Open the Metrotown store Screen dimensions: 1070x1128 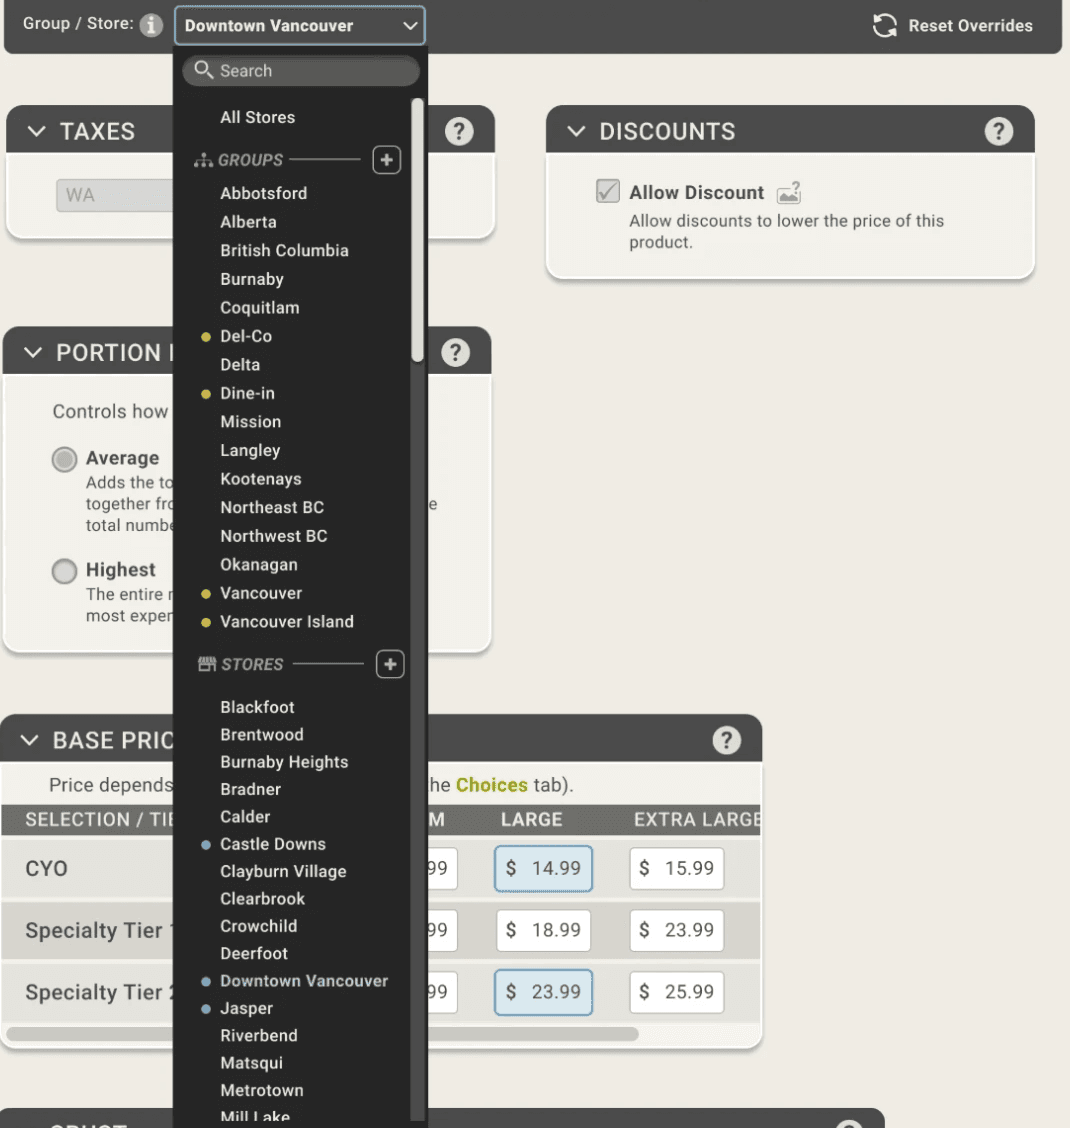coord(262,1090)
